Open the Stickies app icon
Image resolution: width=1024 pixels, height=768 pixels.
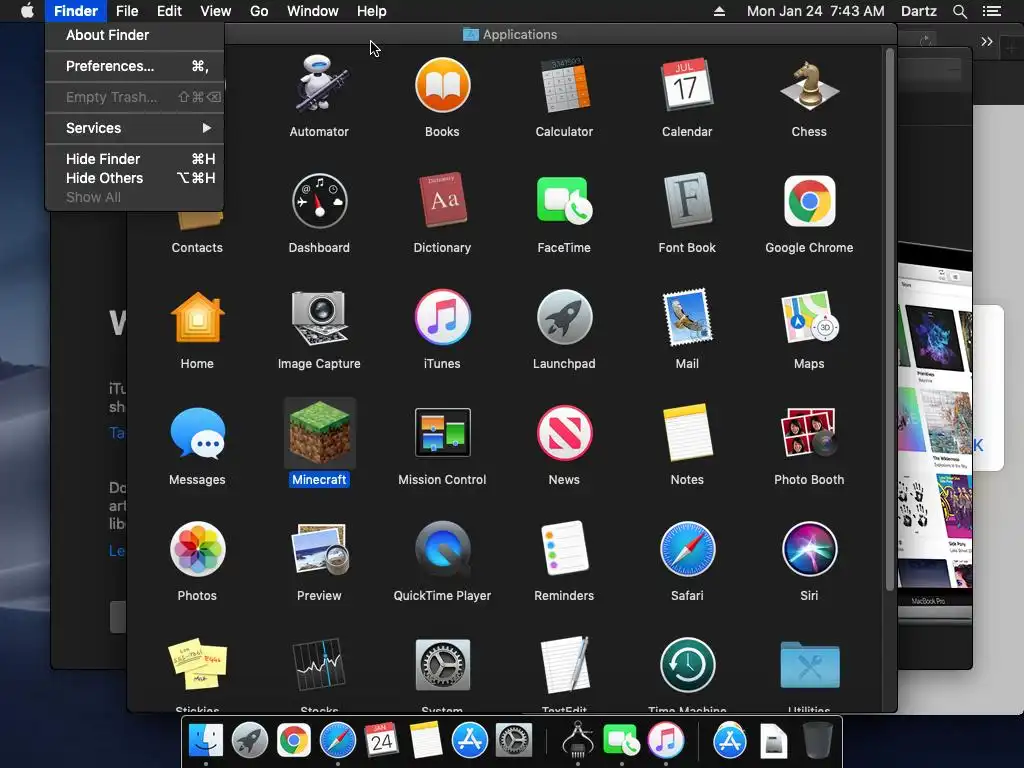coord(197,664)
